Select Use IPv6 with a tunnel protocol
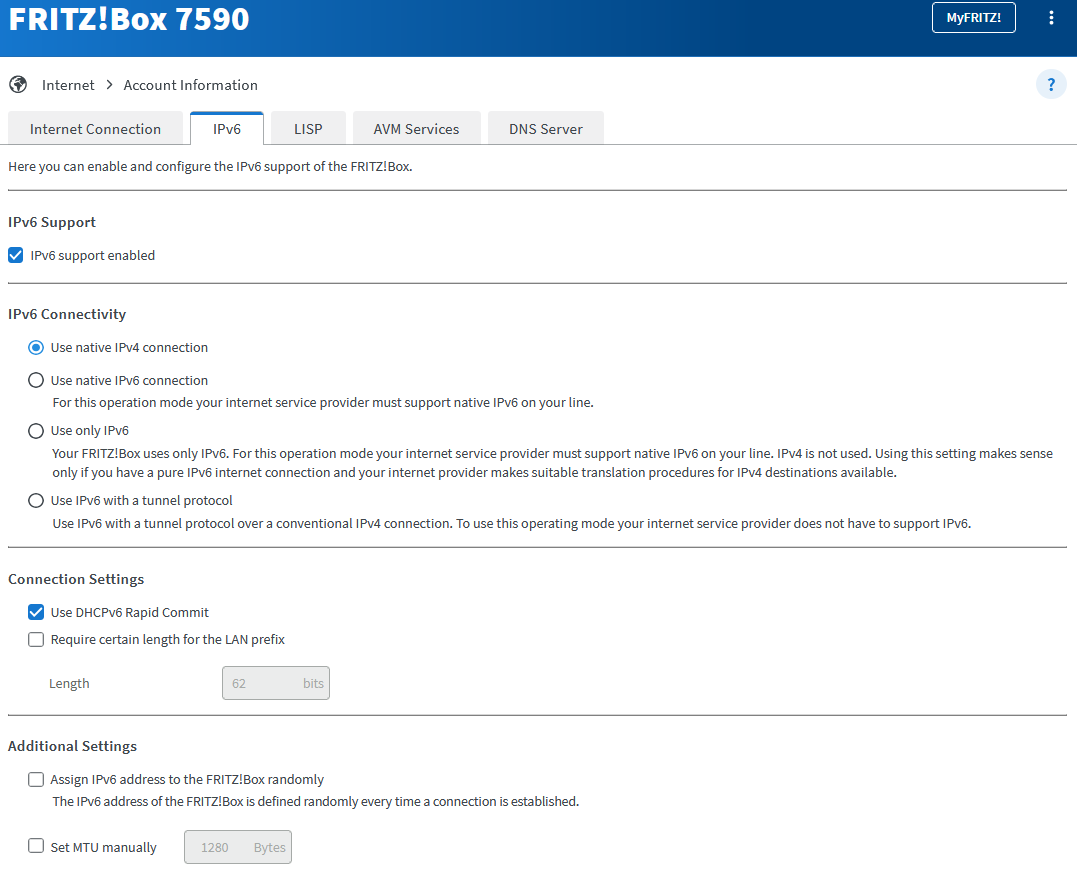Image resolution: width=1077 pixels, height=870 pixels. coord(36,501)
